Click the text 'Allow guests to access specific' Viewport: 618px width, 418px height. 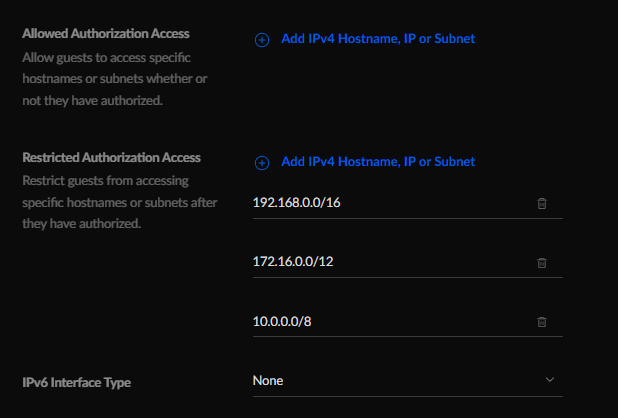click(106, 58)
